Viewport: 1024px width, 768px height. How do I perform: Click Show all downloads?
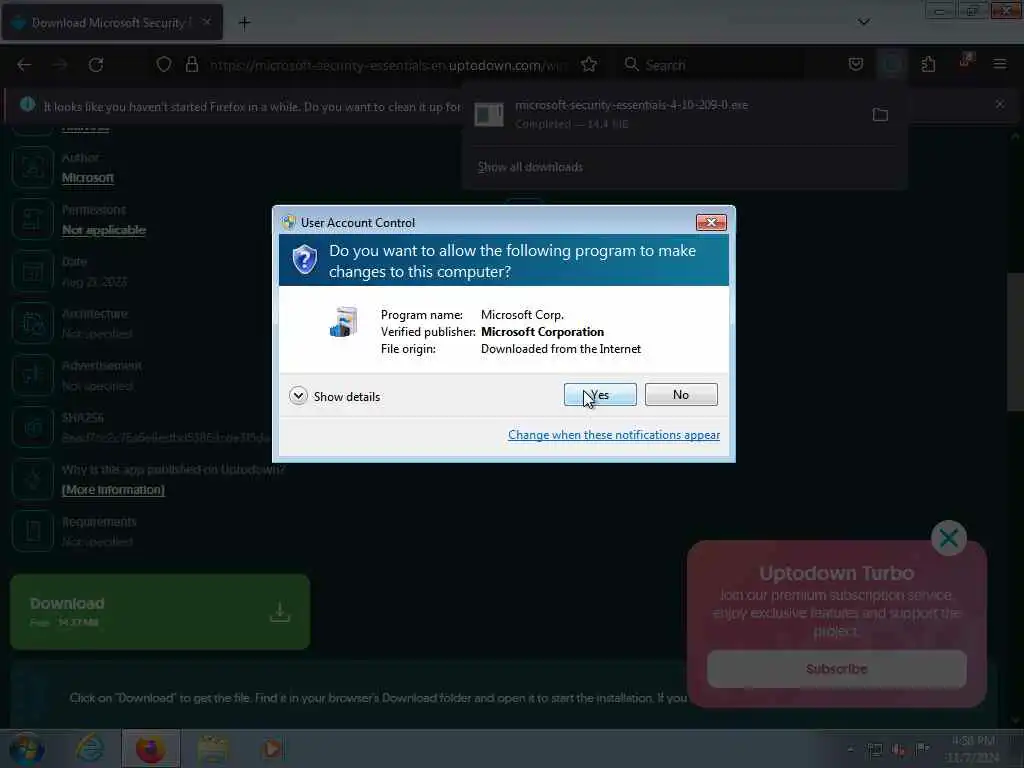click(x=530, y=167)
